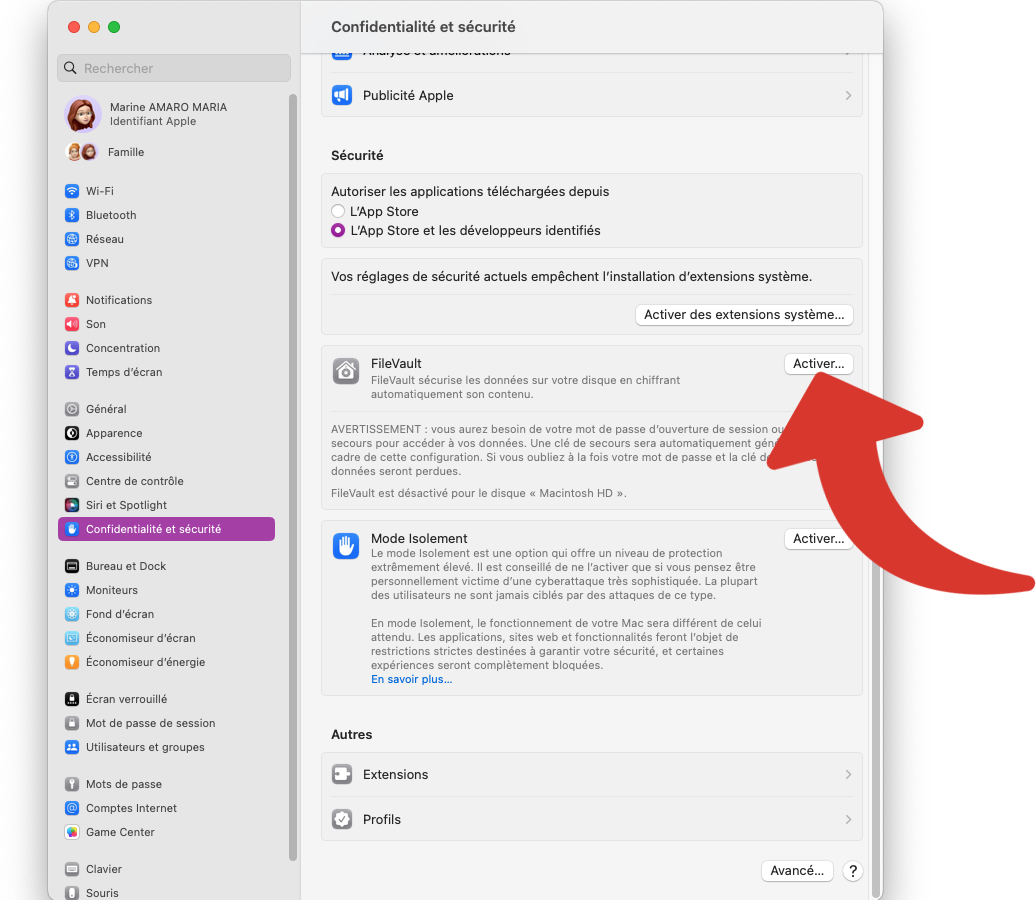1036x900 pixels.
Task: Click the FileVault house icon
Action: click(346, 371)
